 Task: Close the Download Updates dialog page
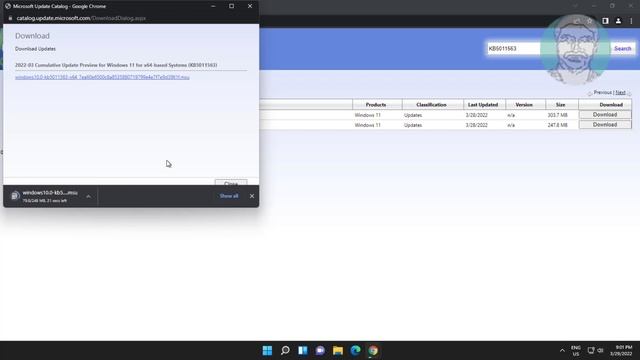(x=231, y=182)
